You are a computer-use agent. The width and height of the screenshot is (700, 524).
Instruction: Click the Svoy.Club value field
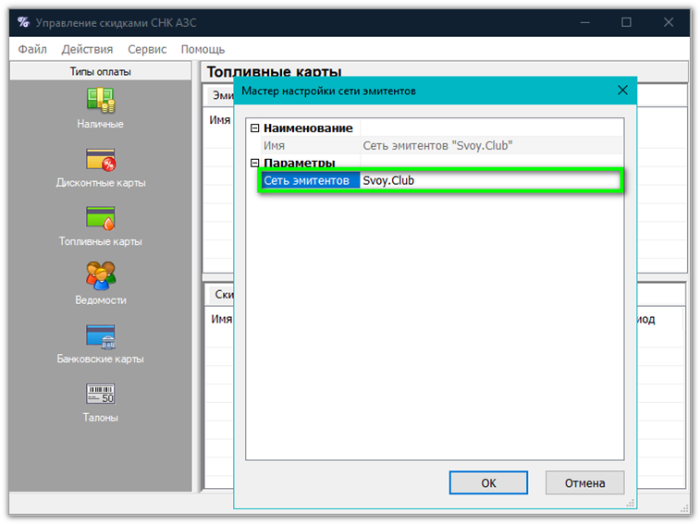pos(490,181)
